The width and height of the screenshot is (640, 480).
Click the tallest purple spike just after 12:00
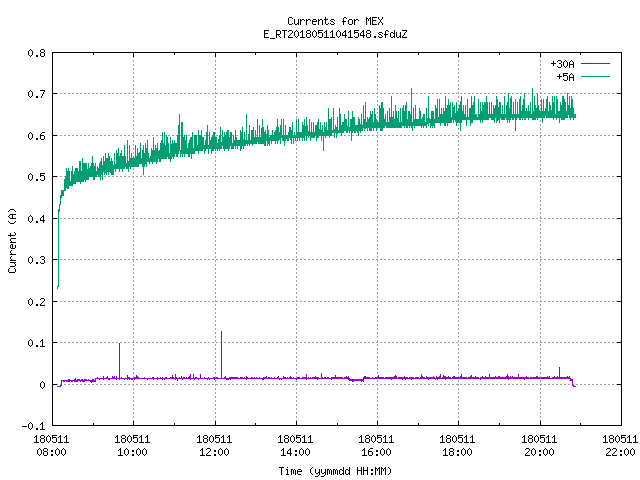pyautogui.click(x=222, y=354)
